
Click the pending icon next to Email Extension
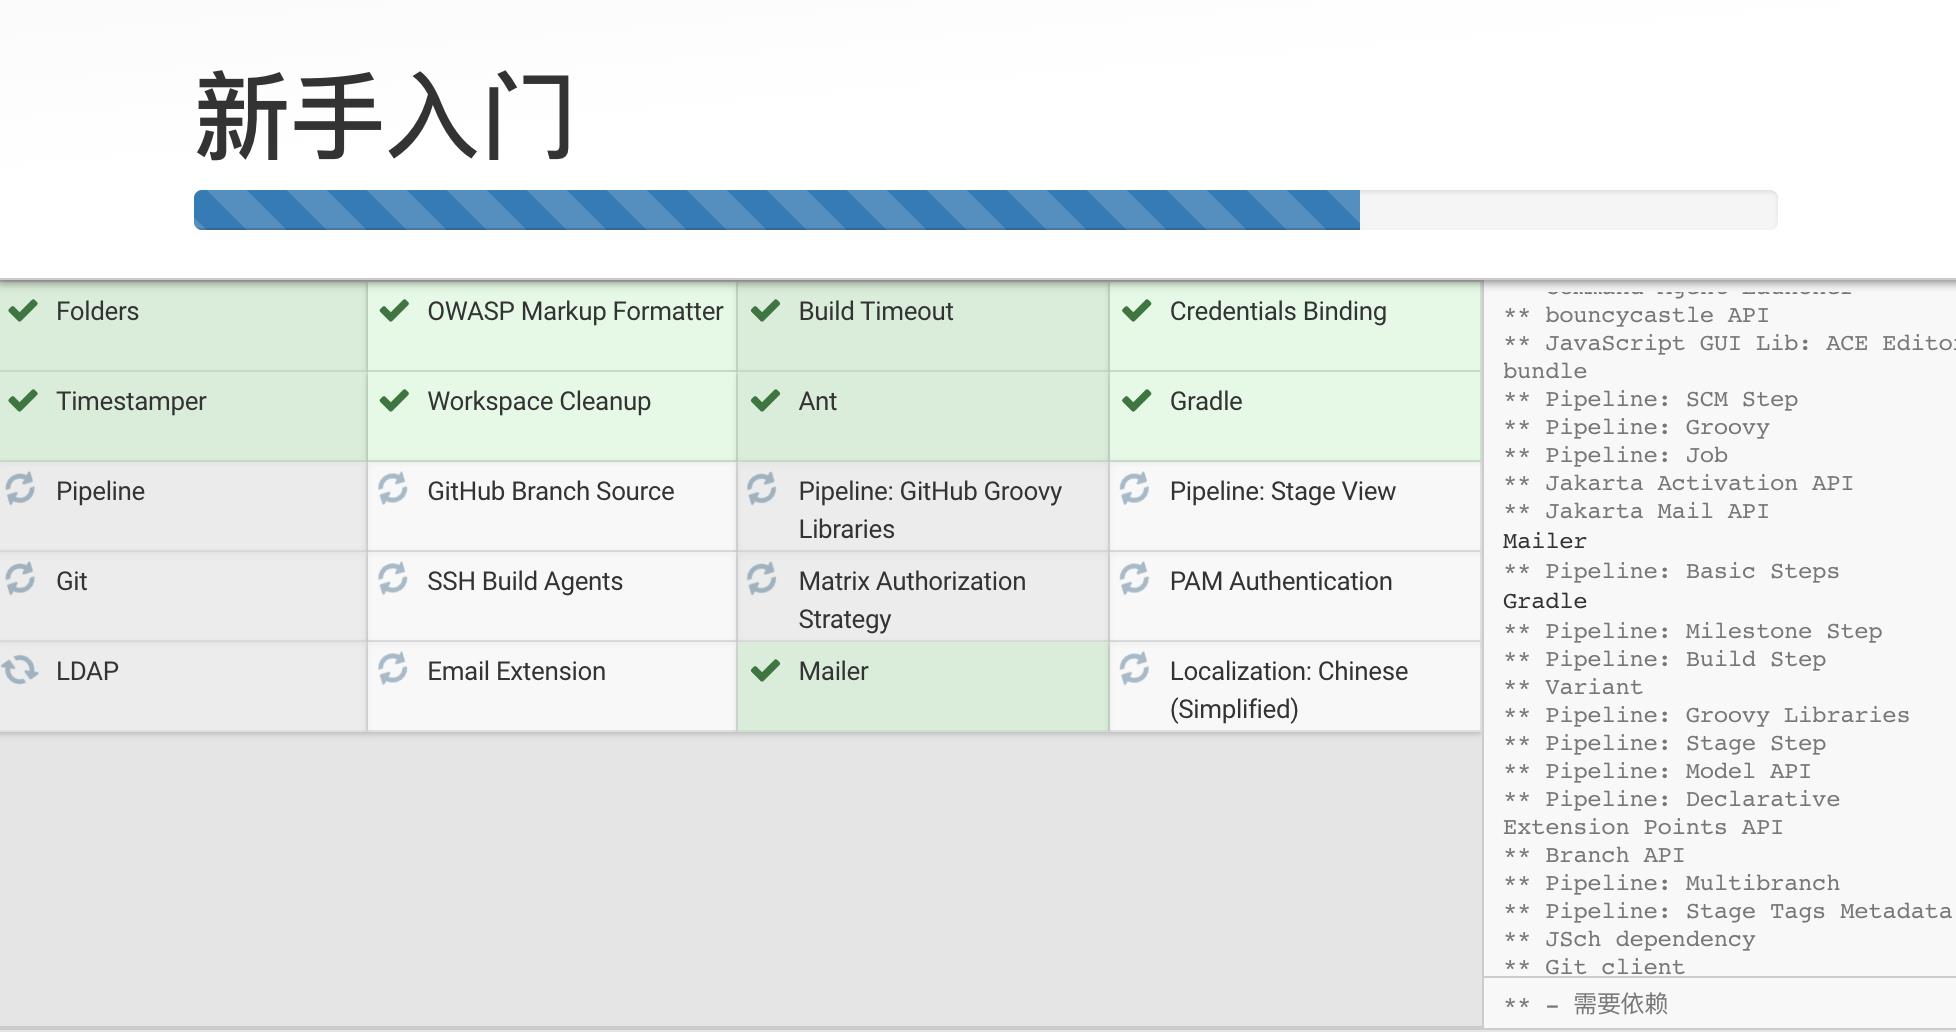click(x=392, y=668)
